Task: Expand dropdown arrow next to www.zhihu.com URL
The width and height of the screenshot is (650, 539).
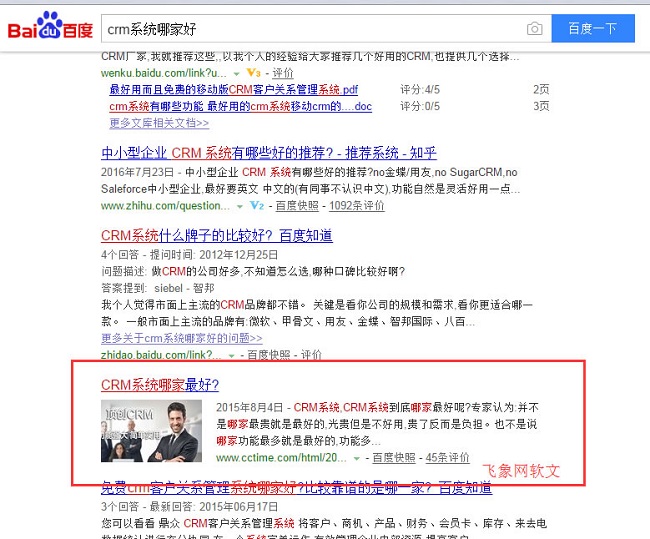Action: tap(239, 206)
